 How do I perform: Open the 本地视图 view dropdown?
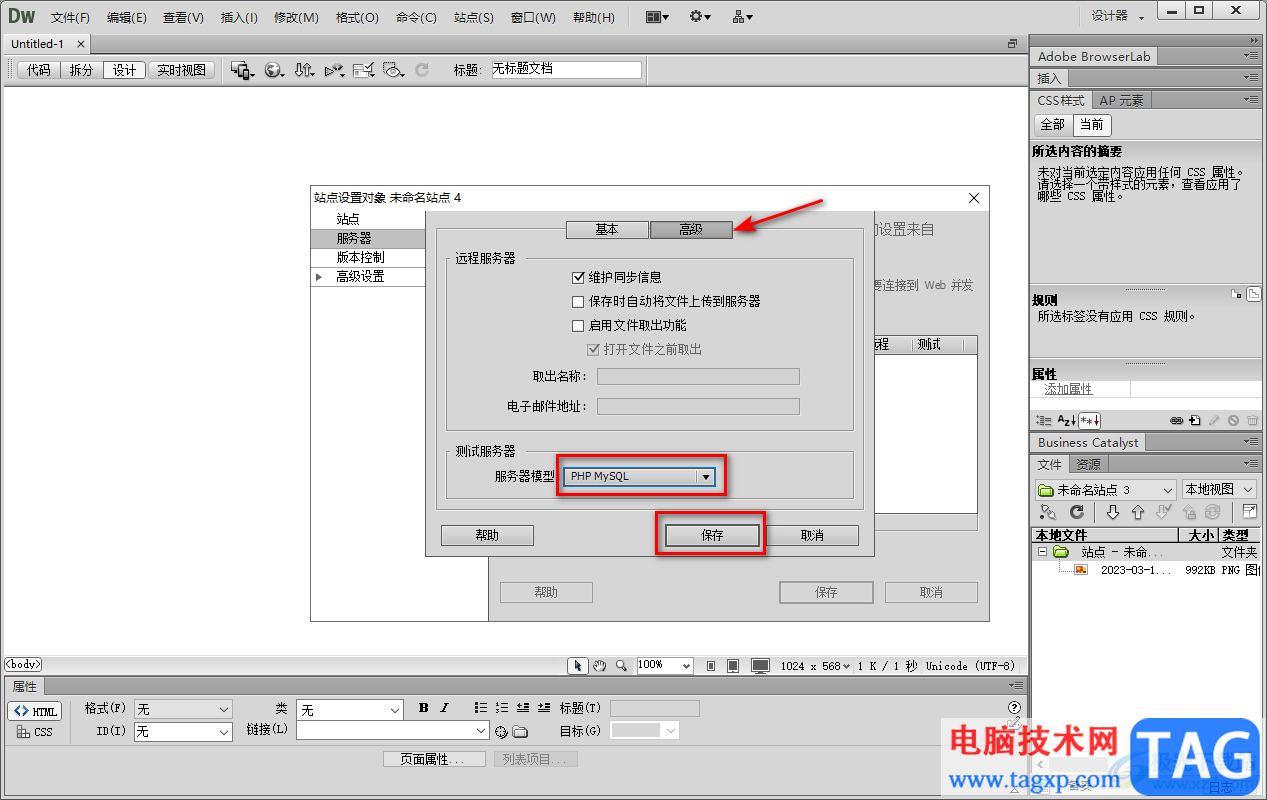pos(1219,490)
